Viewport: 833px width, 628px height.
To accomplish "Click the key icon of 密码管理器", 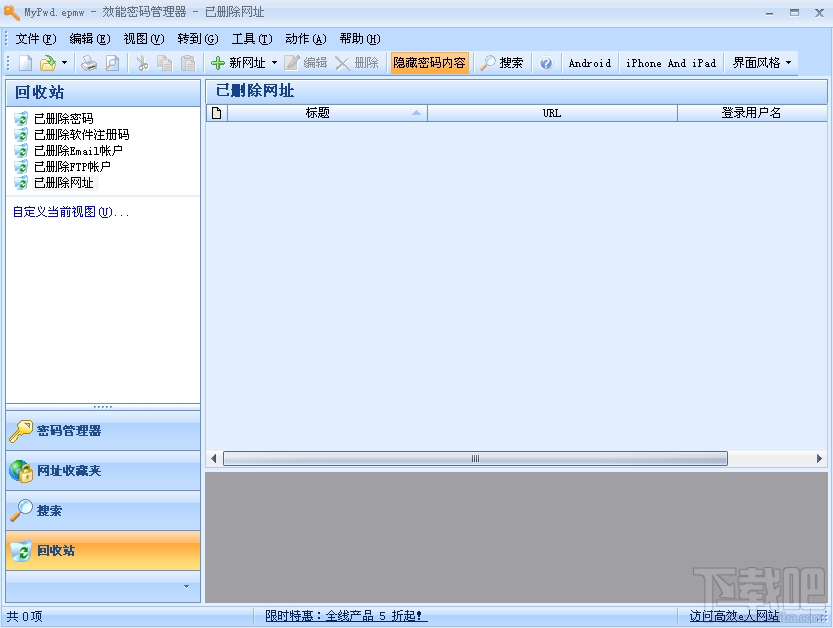I will point(21,431).
